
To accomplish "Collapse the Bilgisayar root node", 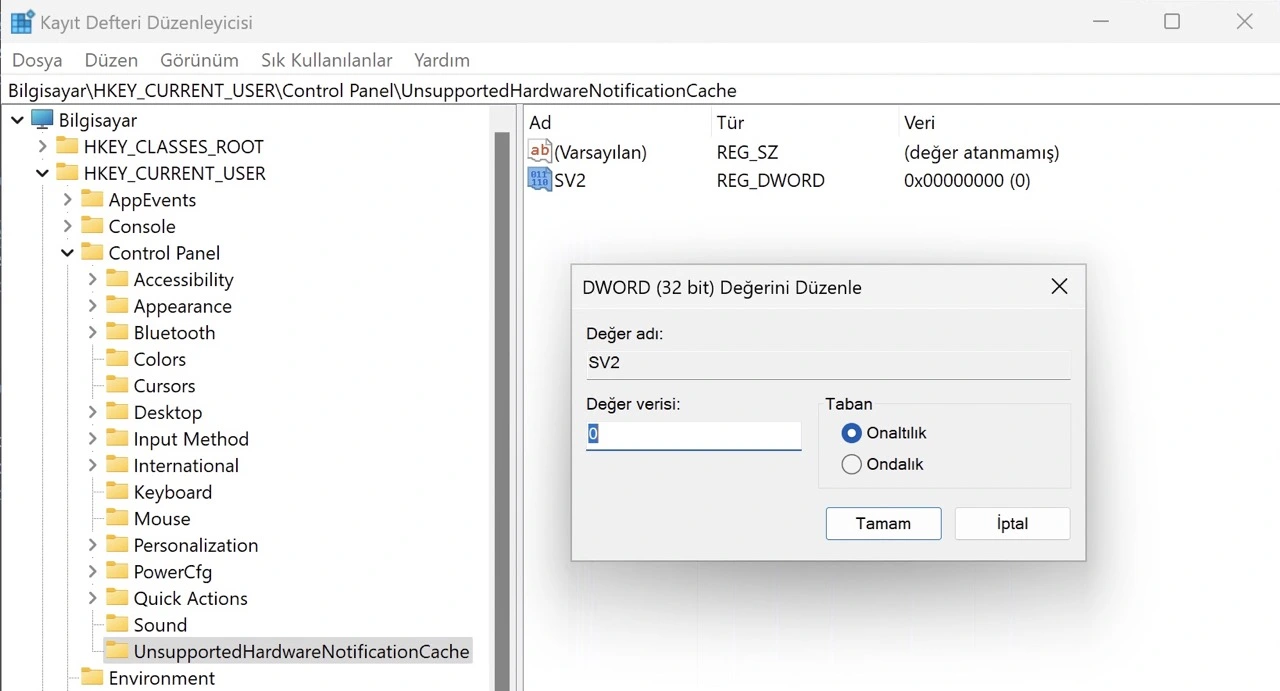I will tap(17, 120).
